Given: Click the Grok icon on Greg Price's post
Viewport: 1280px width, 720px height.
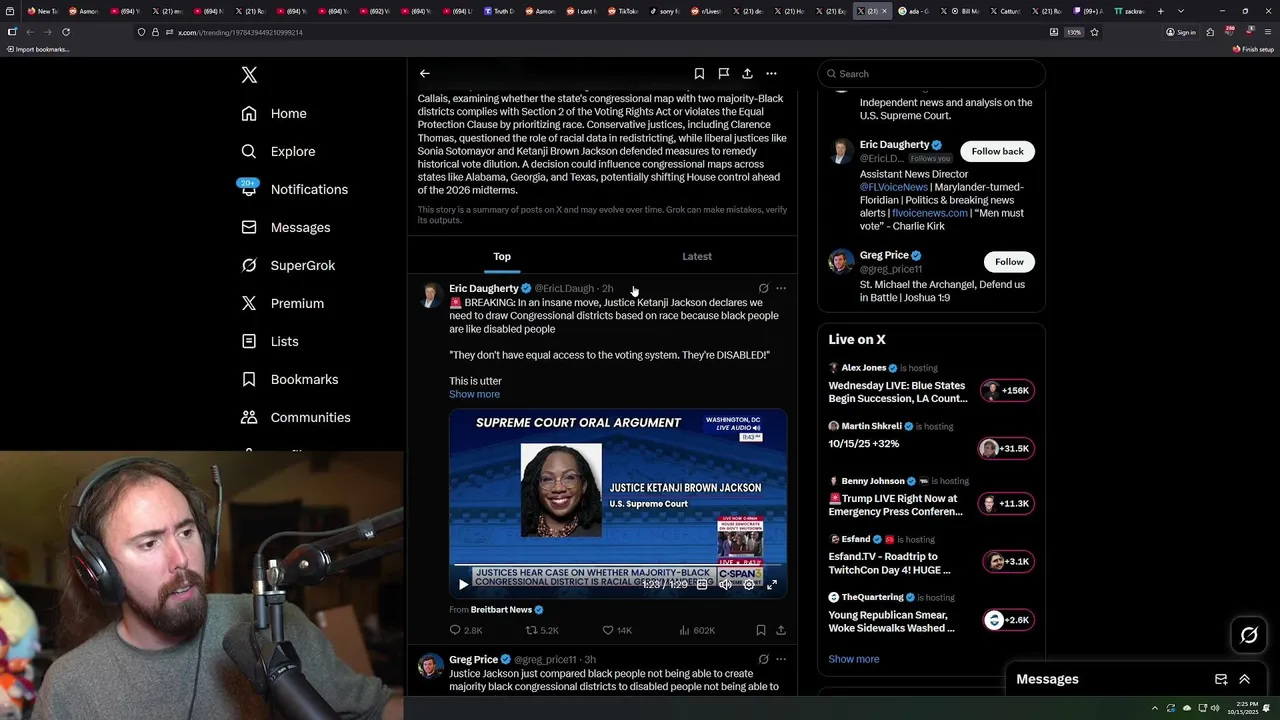Looking at the screenshot, I should pos(763,660).
